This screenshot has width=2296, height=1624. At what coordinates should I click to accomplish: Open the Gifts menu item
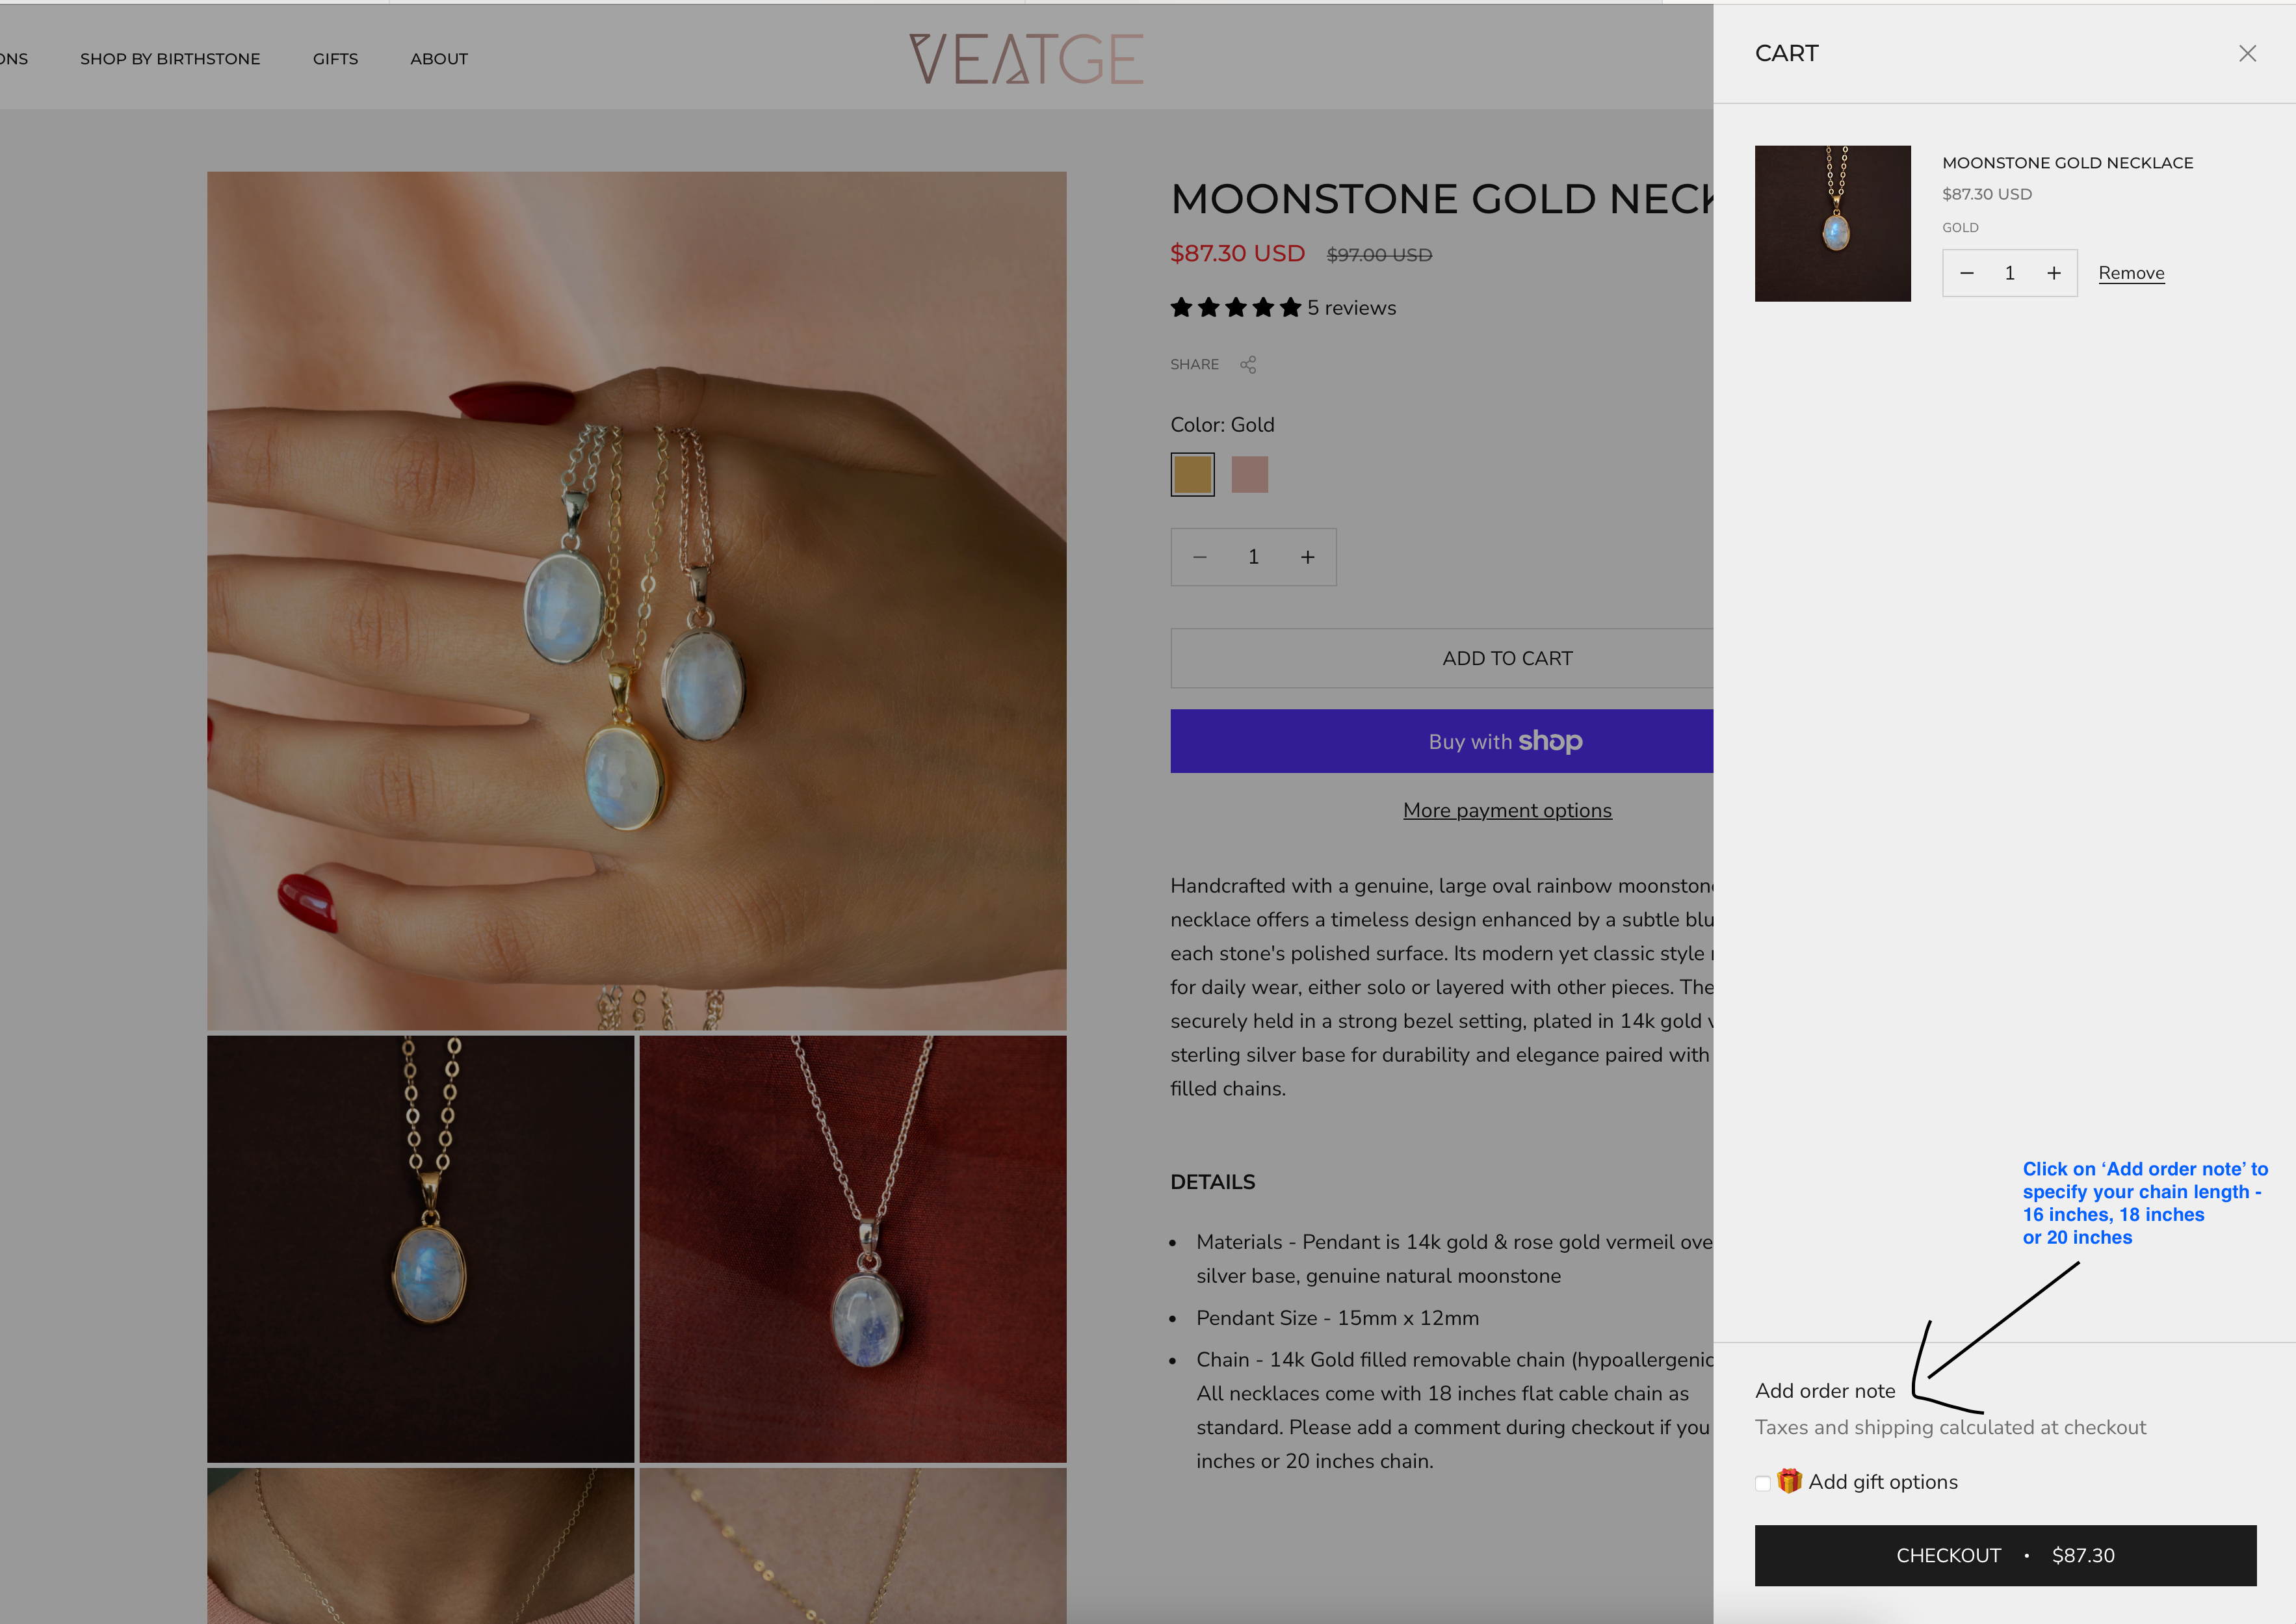point(335,59)
